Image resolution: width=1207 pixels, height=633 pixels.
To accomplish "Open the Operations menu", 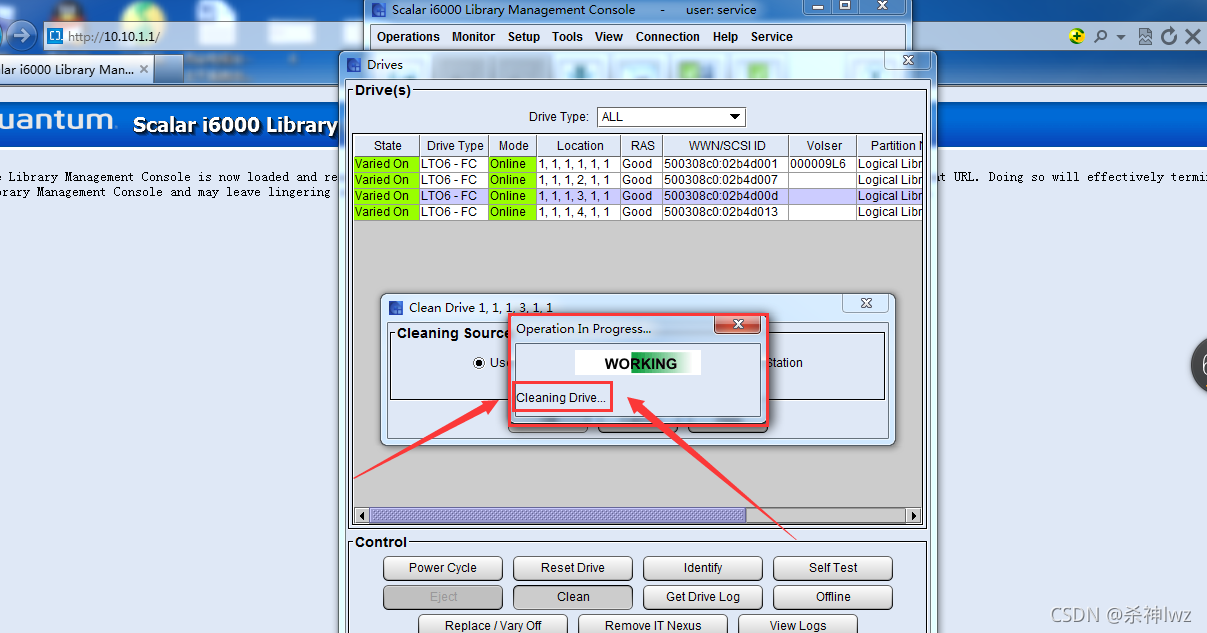I will point(408,37).
